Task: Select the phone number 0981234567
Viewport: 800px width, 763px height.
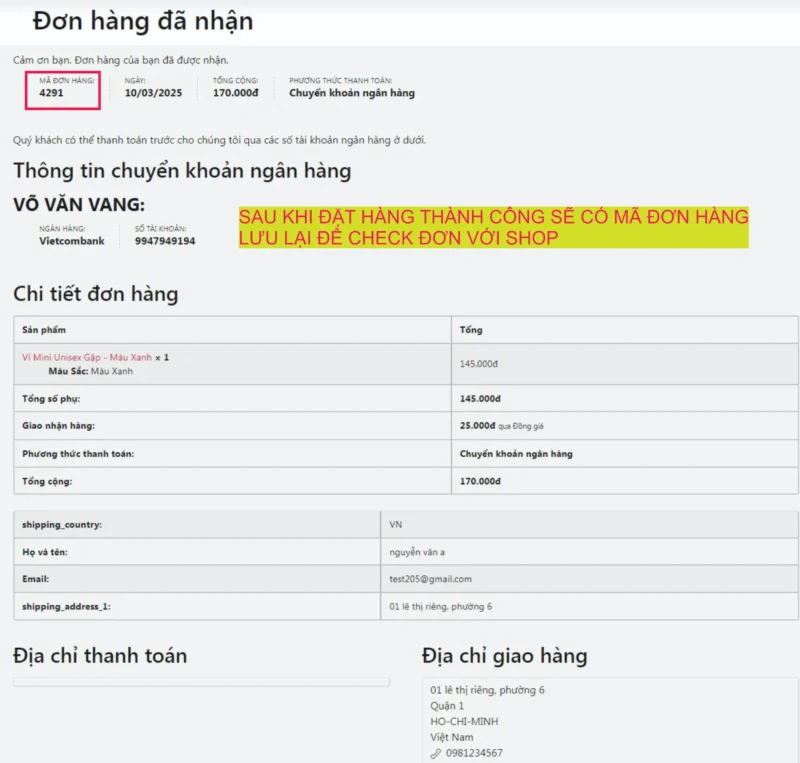Action: point(474,753)
